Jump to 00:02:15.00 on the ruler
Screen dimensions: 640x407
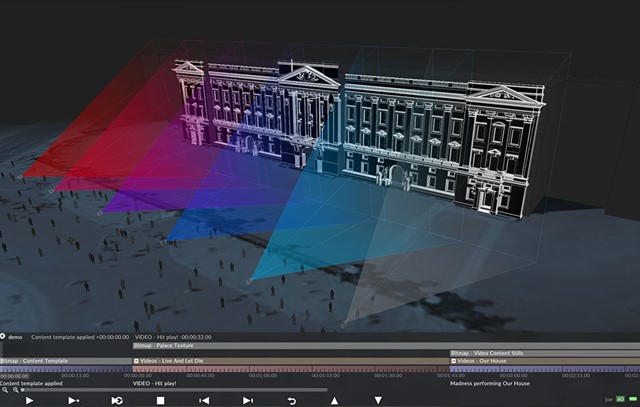tap(576, 376)
